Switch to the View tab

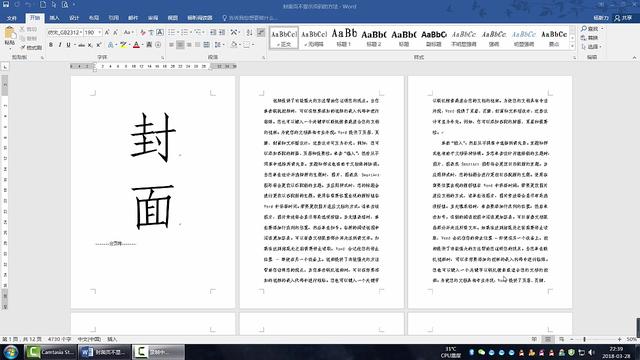173,18
